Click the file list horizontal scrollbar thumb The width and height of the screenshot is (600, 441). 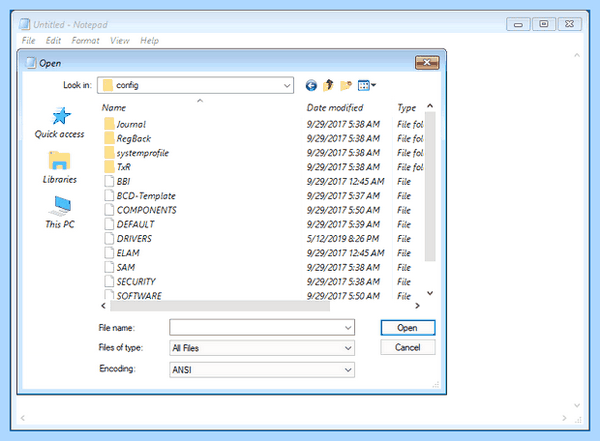[220, 305]
